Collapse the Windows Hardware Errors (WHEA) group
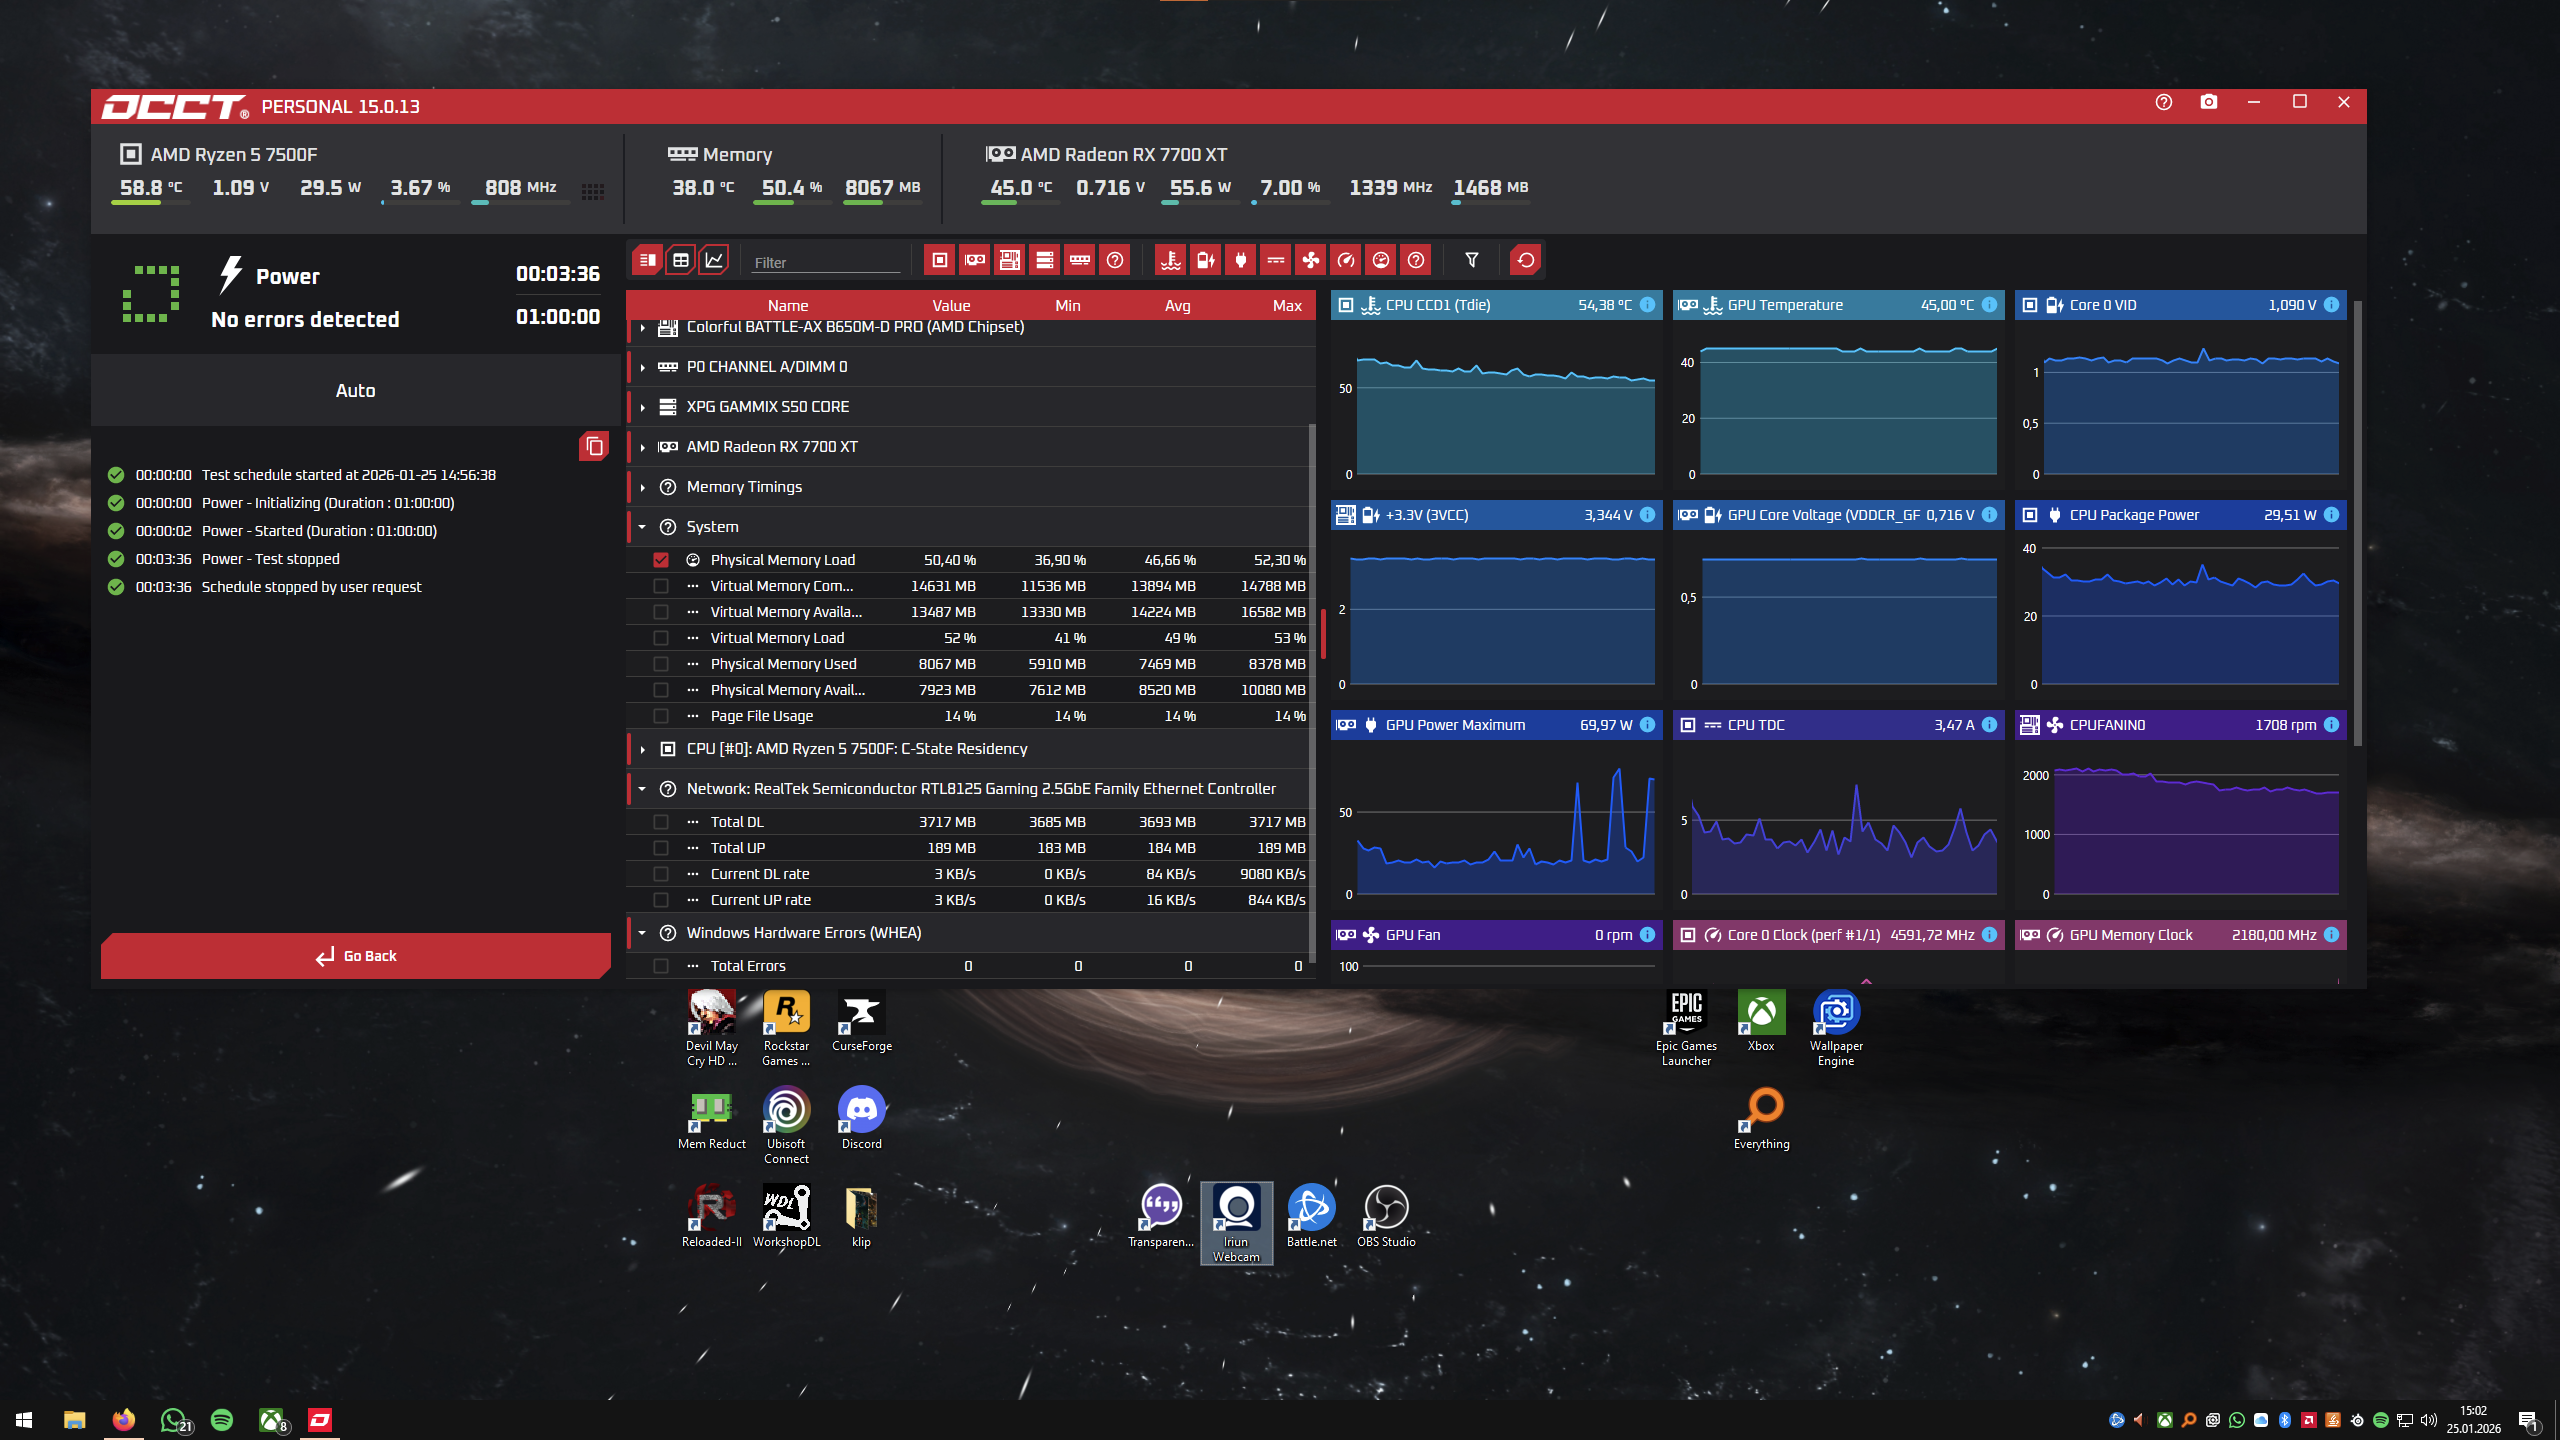This screenshot has width=2560, height=1440. pos(642,933)
